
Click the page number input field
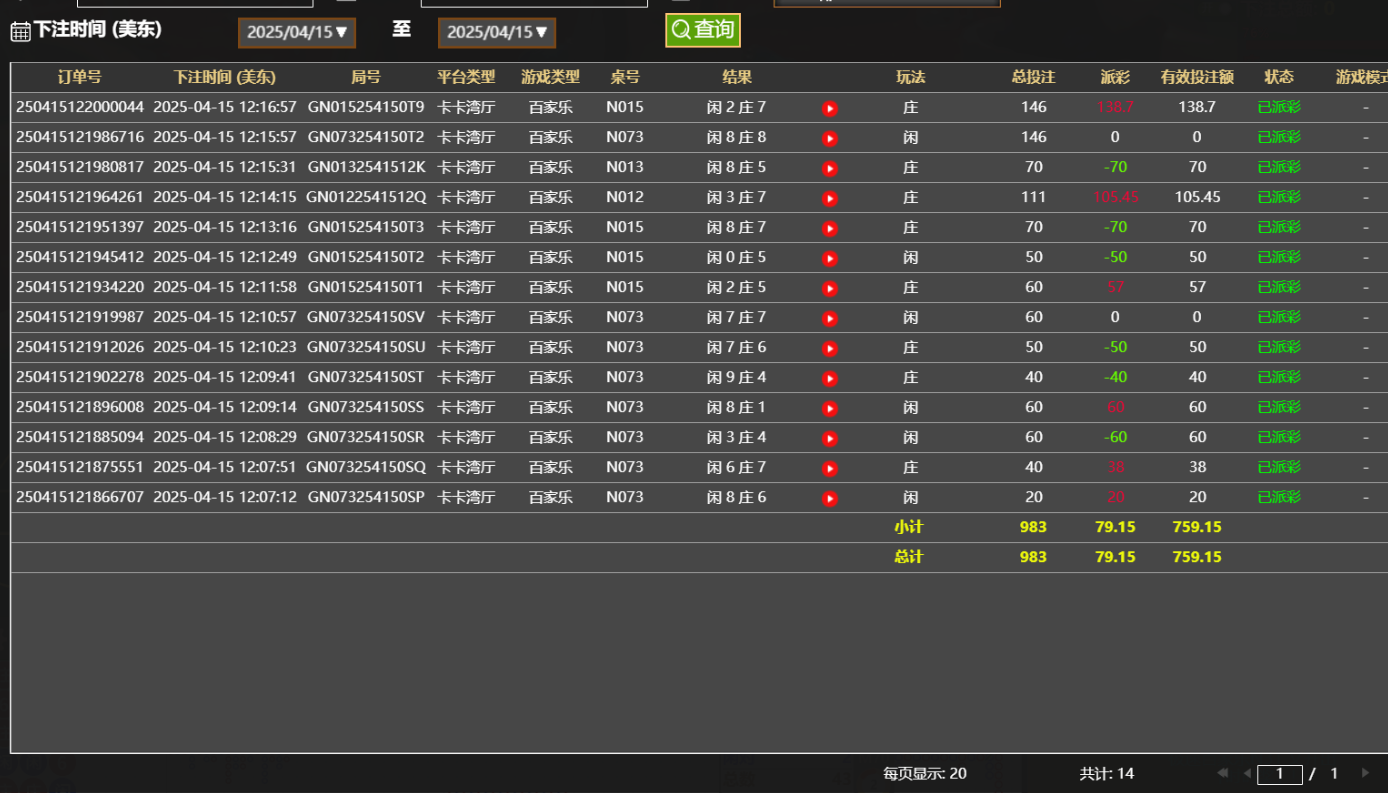coord(1279,773)
